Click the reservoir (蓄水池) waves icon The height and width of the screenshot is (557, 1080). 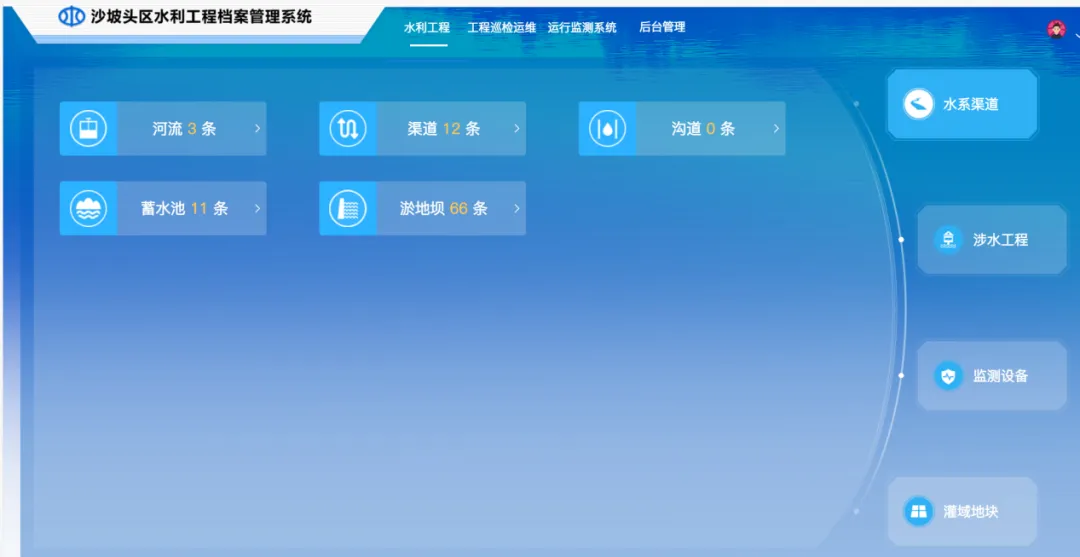tap(88, 209)
